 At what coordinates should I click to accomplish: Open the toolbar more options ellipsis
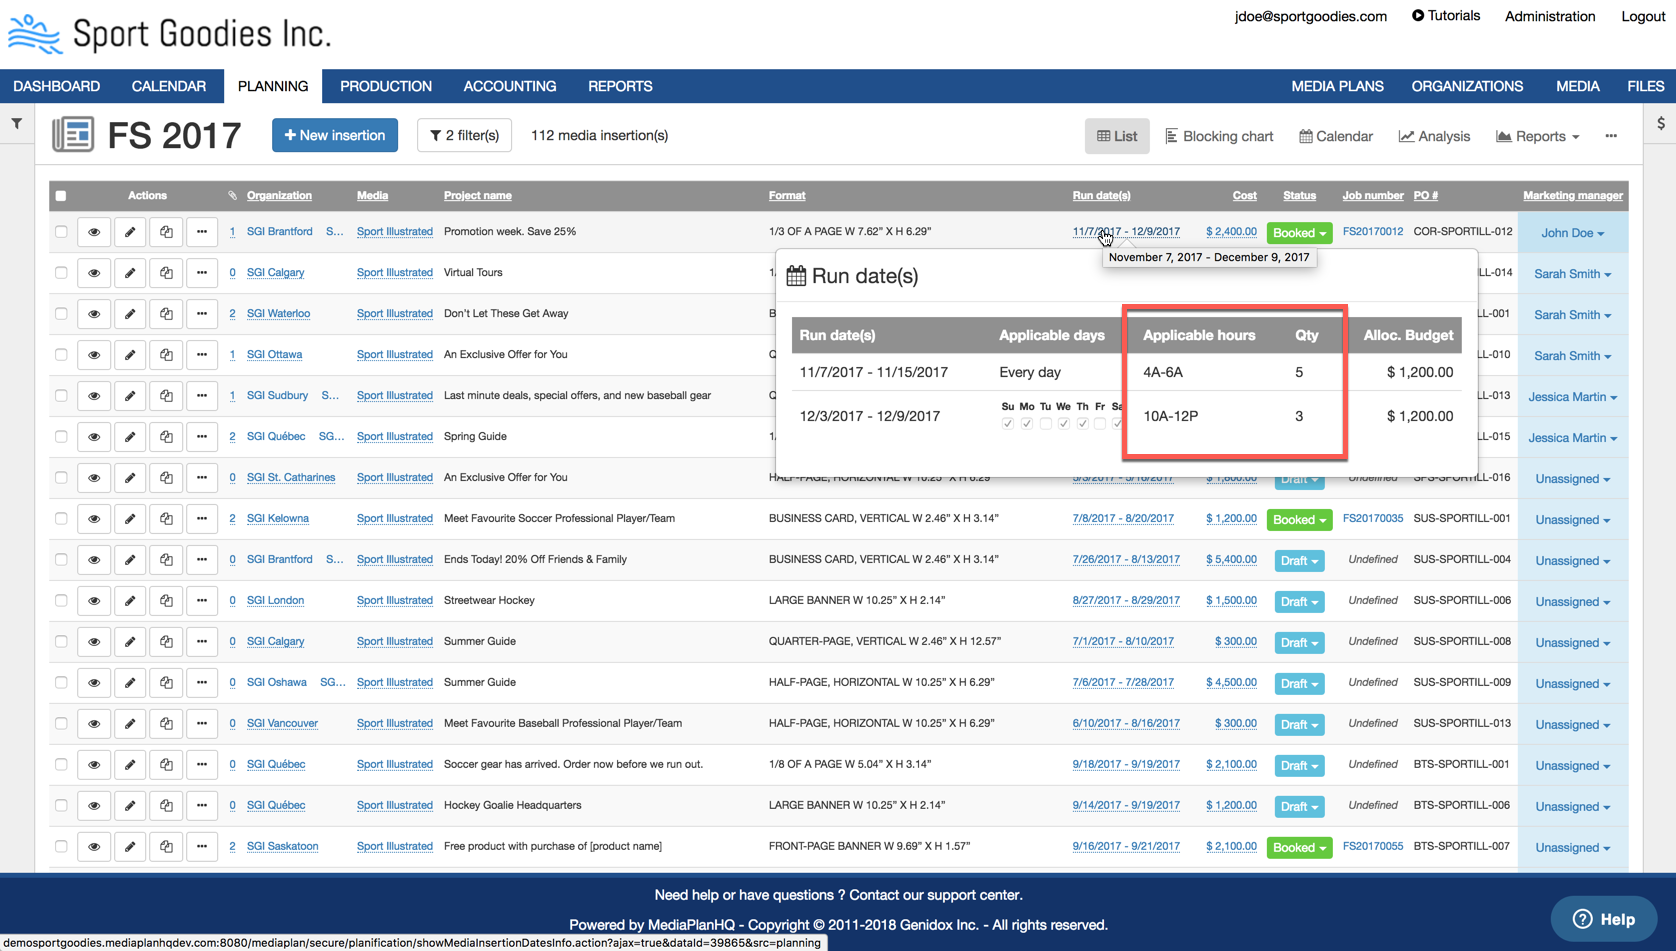(x=1611, y=136)
